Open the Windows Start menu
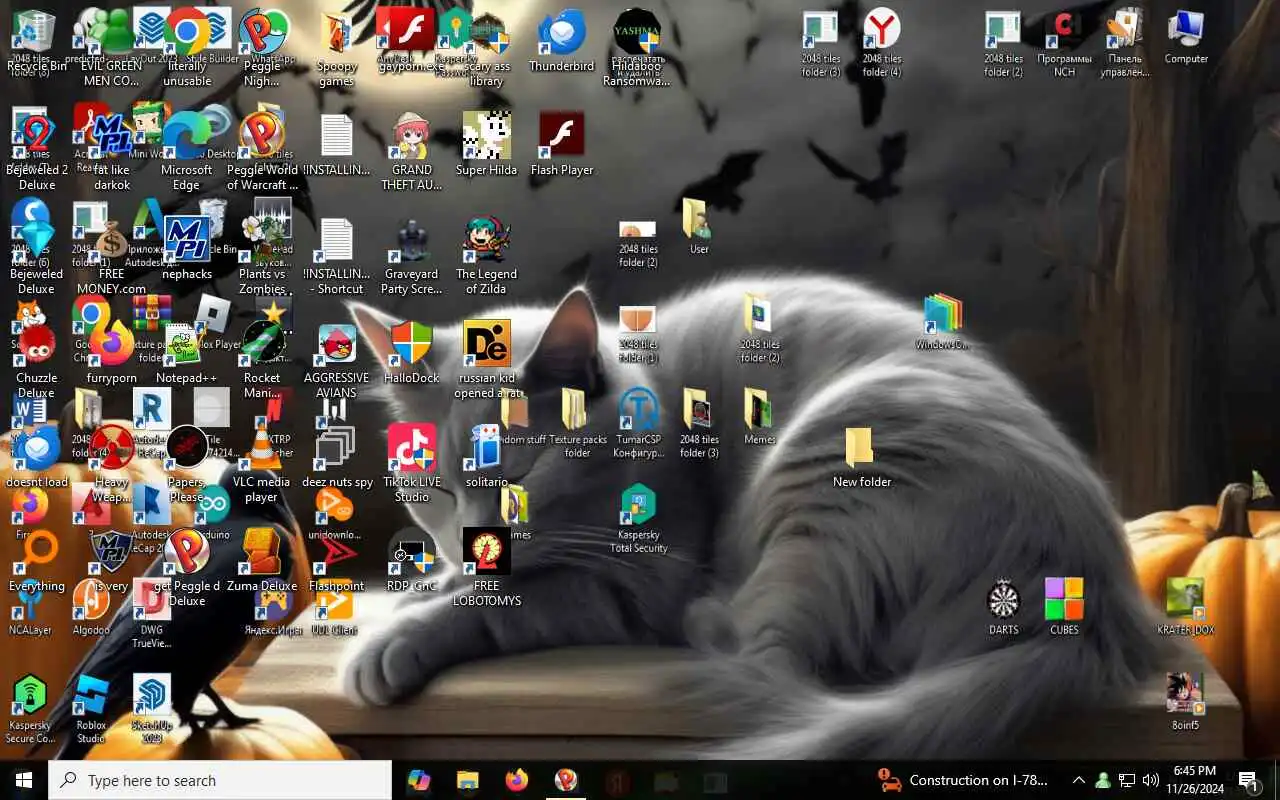 24,780
